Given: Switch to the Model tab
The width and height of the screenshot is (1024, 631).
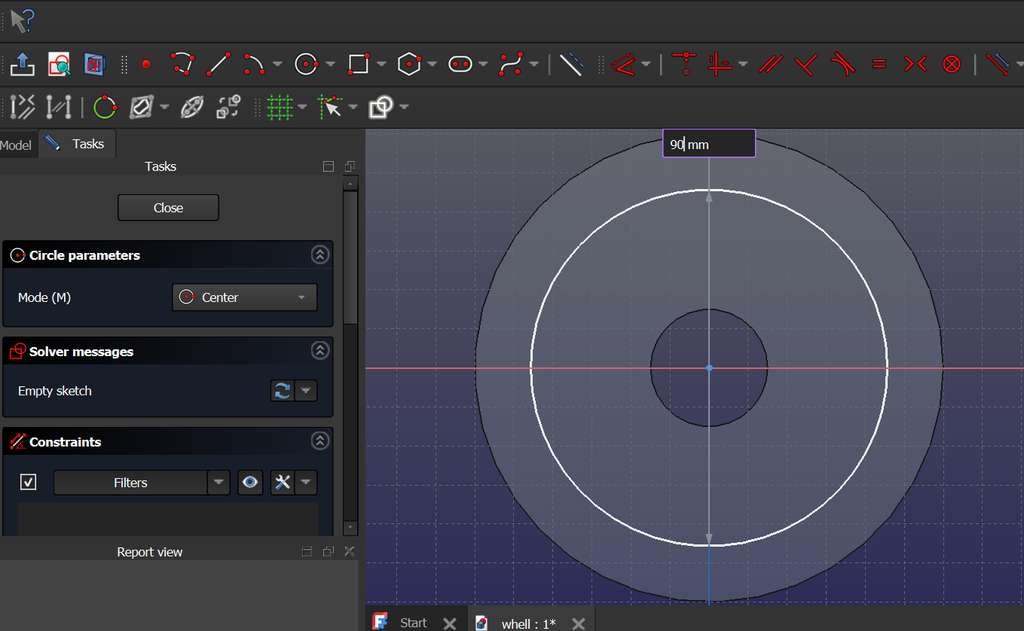Looking at the screenshot, I should 16,144.
